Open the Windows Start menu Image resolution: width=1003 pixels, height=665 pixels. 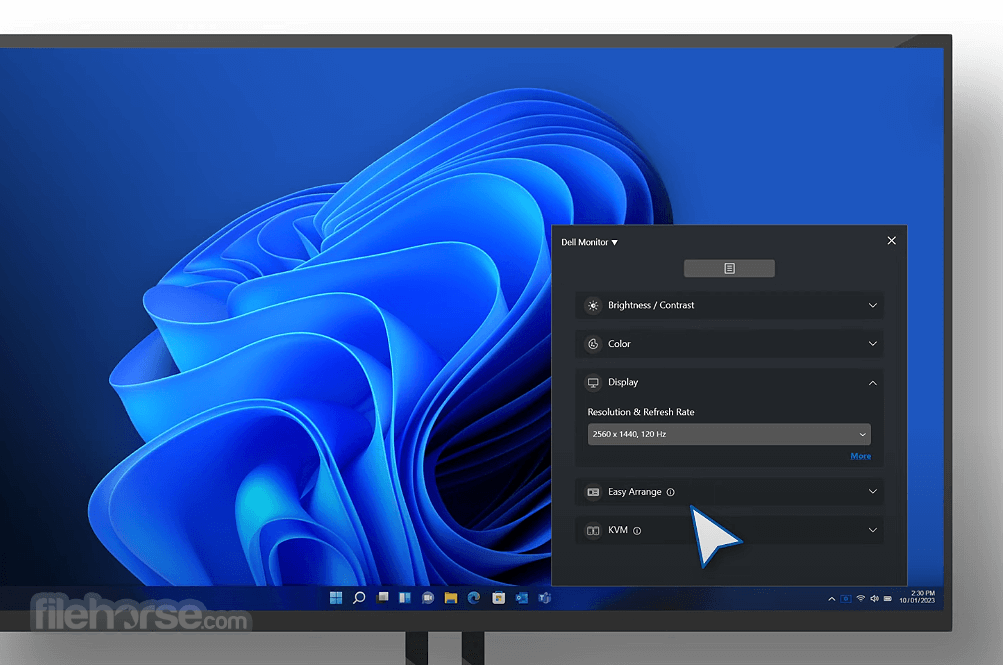pyautogui.click(x=336, y=598)
